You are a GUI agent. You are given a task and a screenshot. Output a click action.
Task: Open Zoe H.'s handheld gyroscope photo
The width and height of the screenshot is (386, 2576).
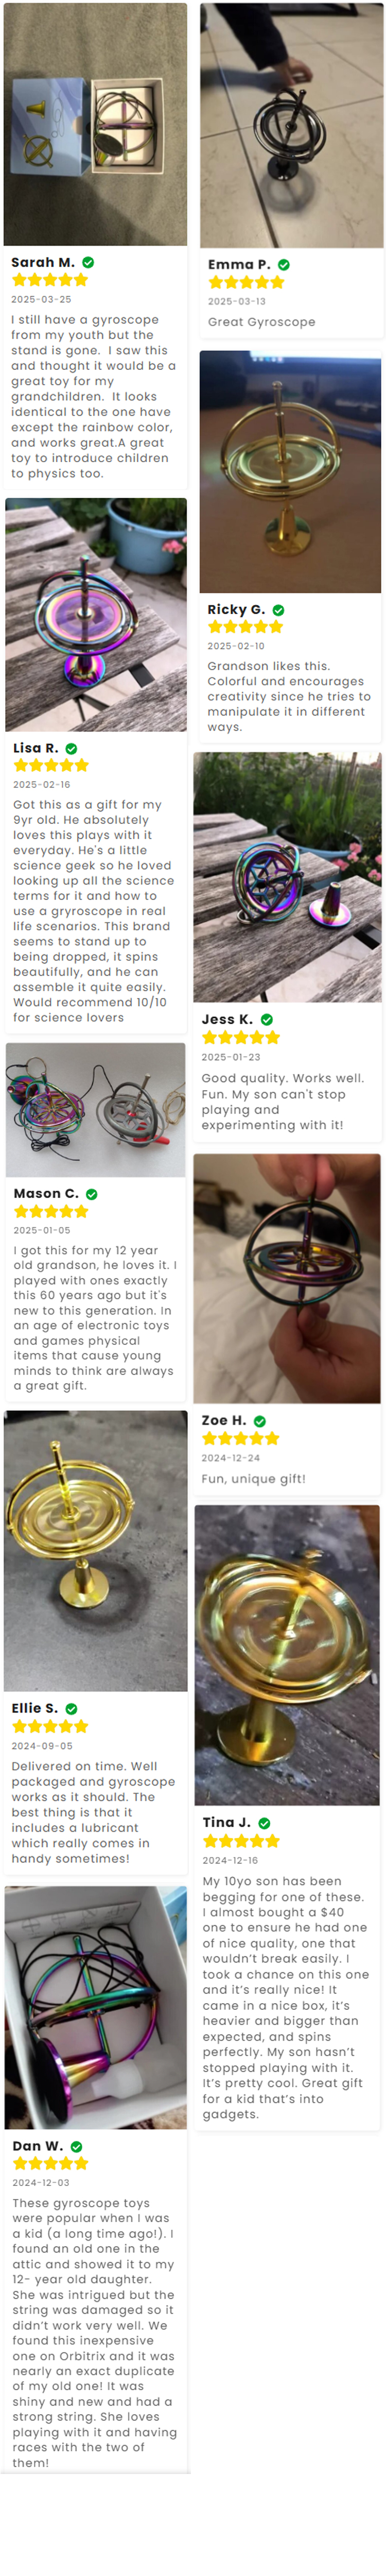287,1278
